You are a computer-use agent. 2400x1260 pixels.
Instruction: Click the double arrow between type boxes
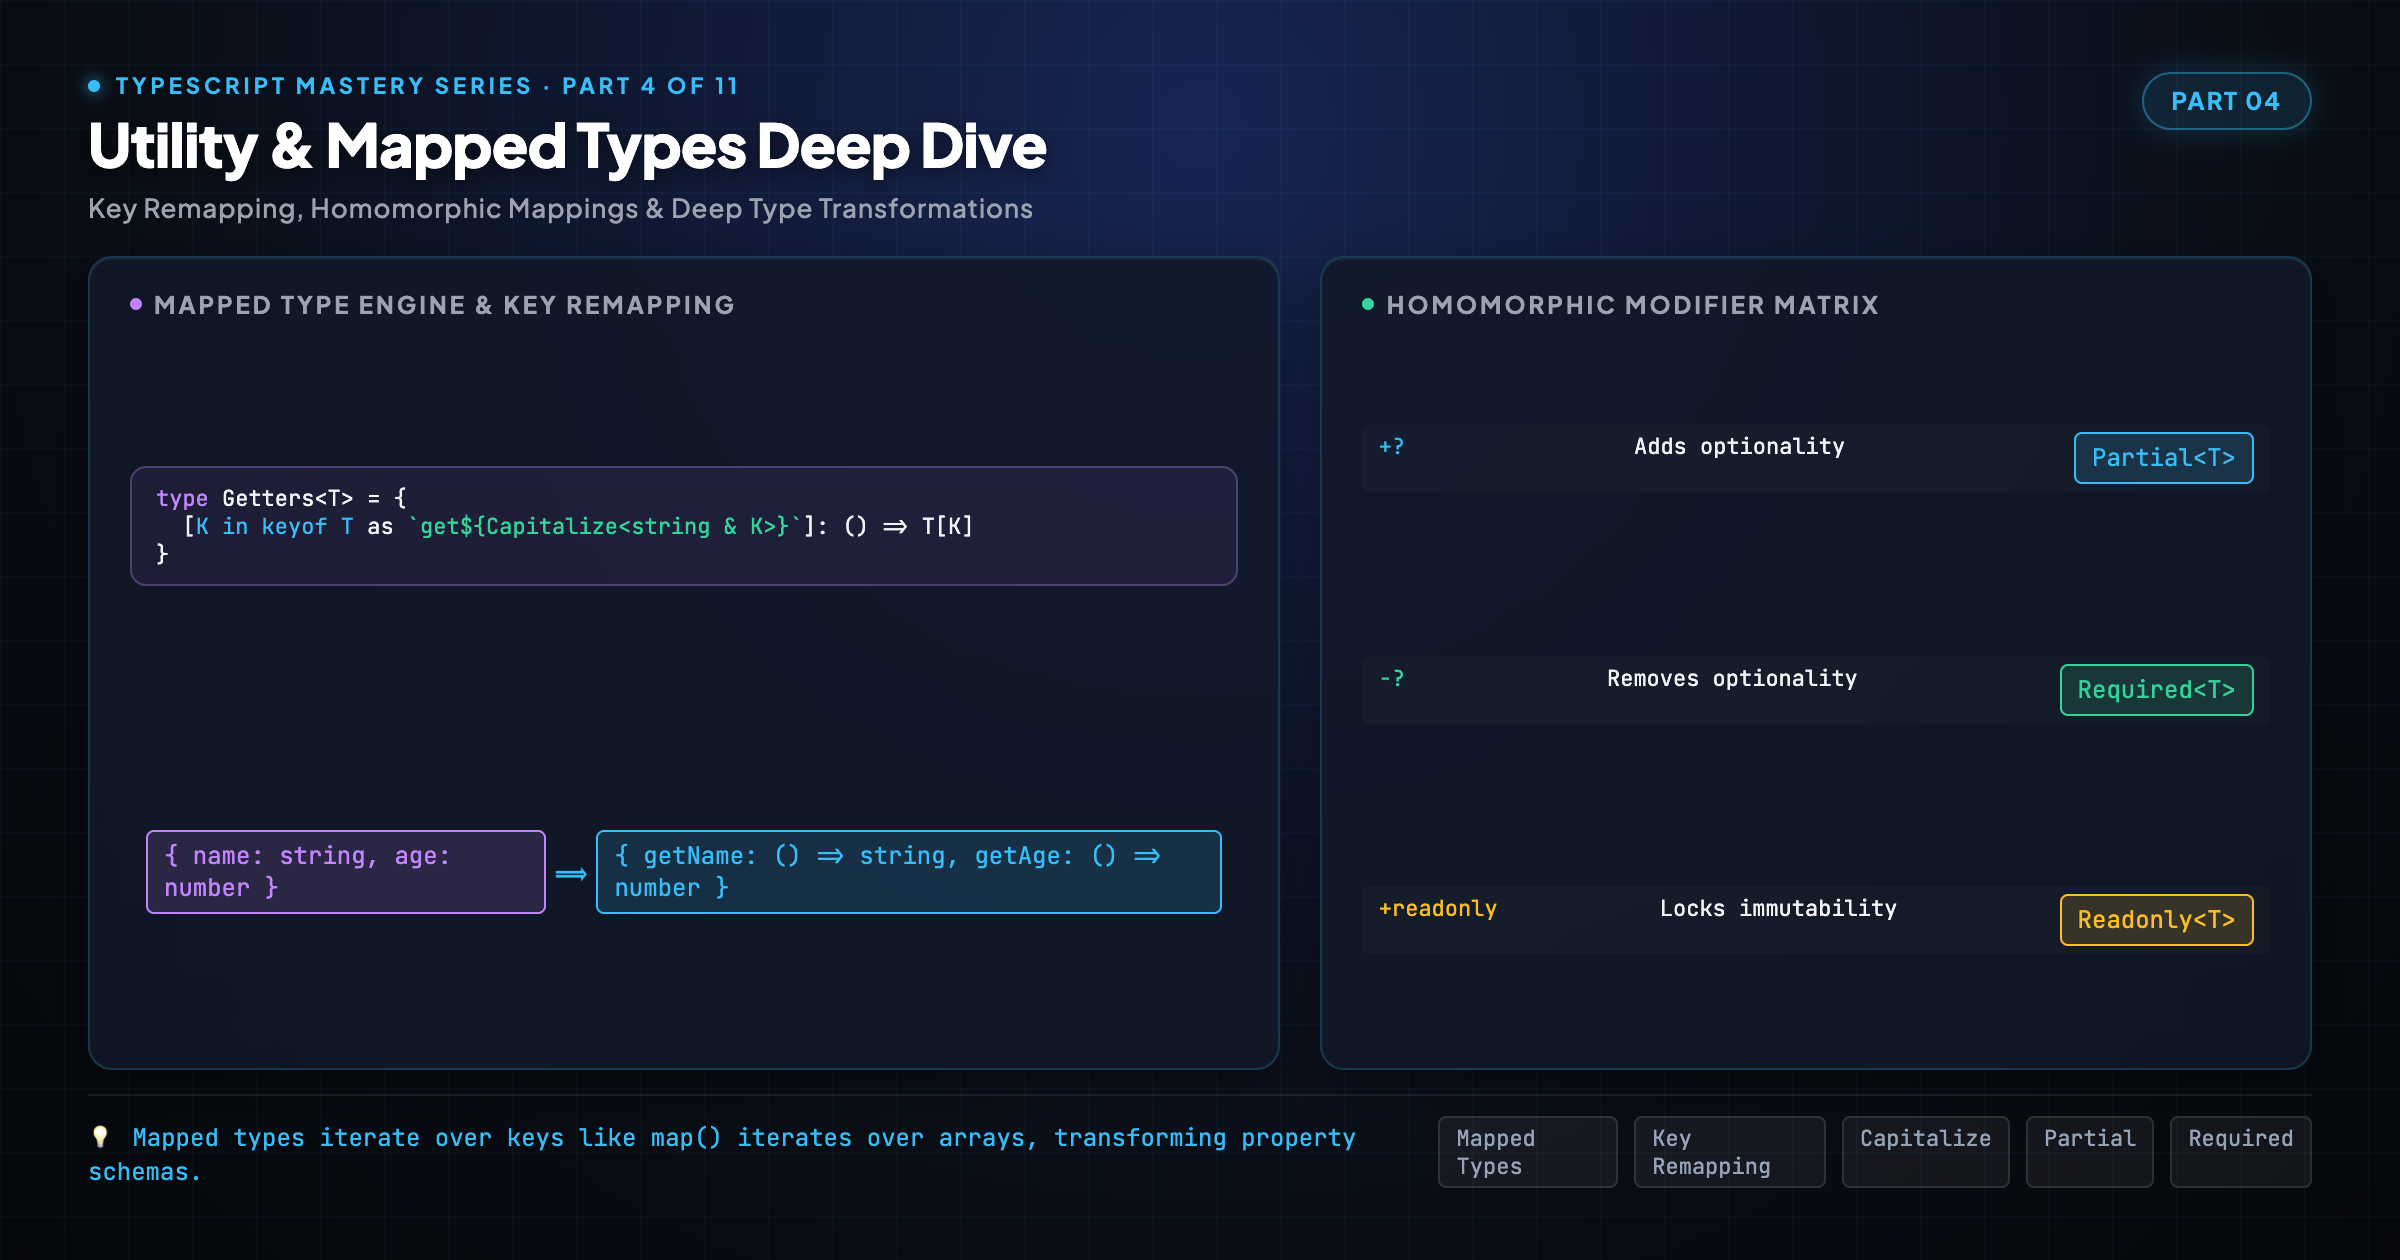[571, 874]
